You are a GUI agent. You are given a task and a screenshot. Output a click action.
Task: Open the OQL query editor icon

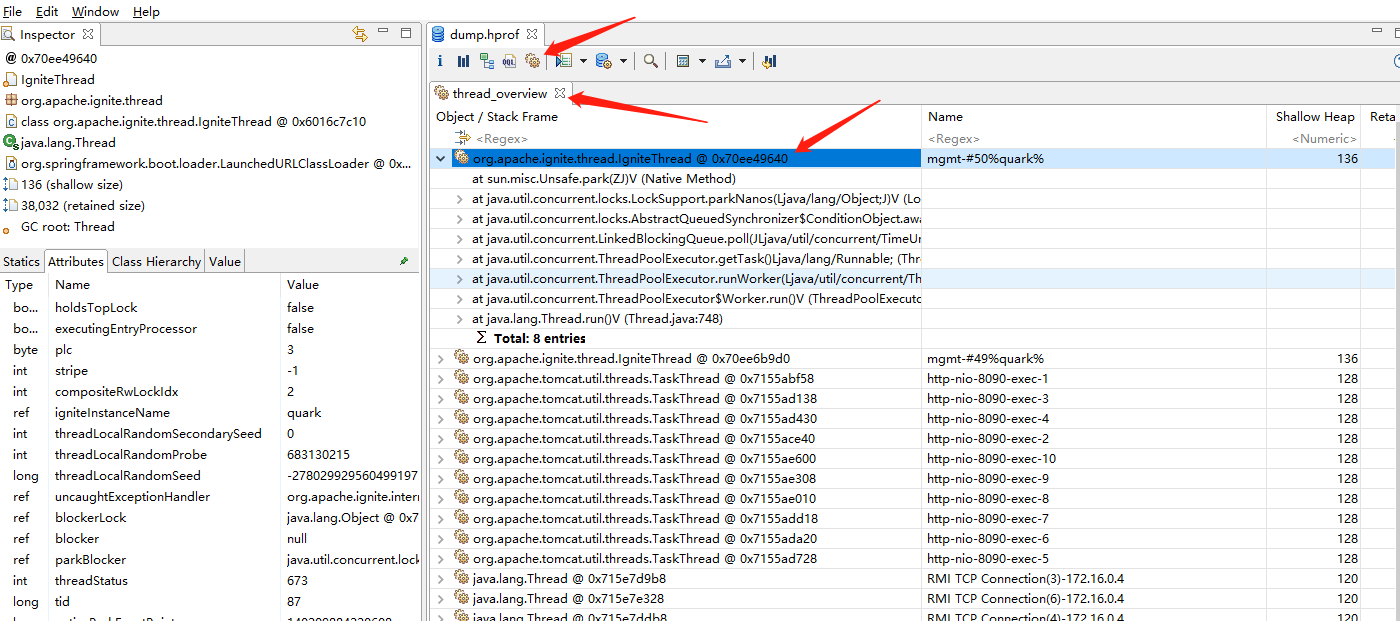tap(510, 61)
